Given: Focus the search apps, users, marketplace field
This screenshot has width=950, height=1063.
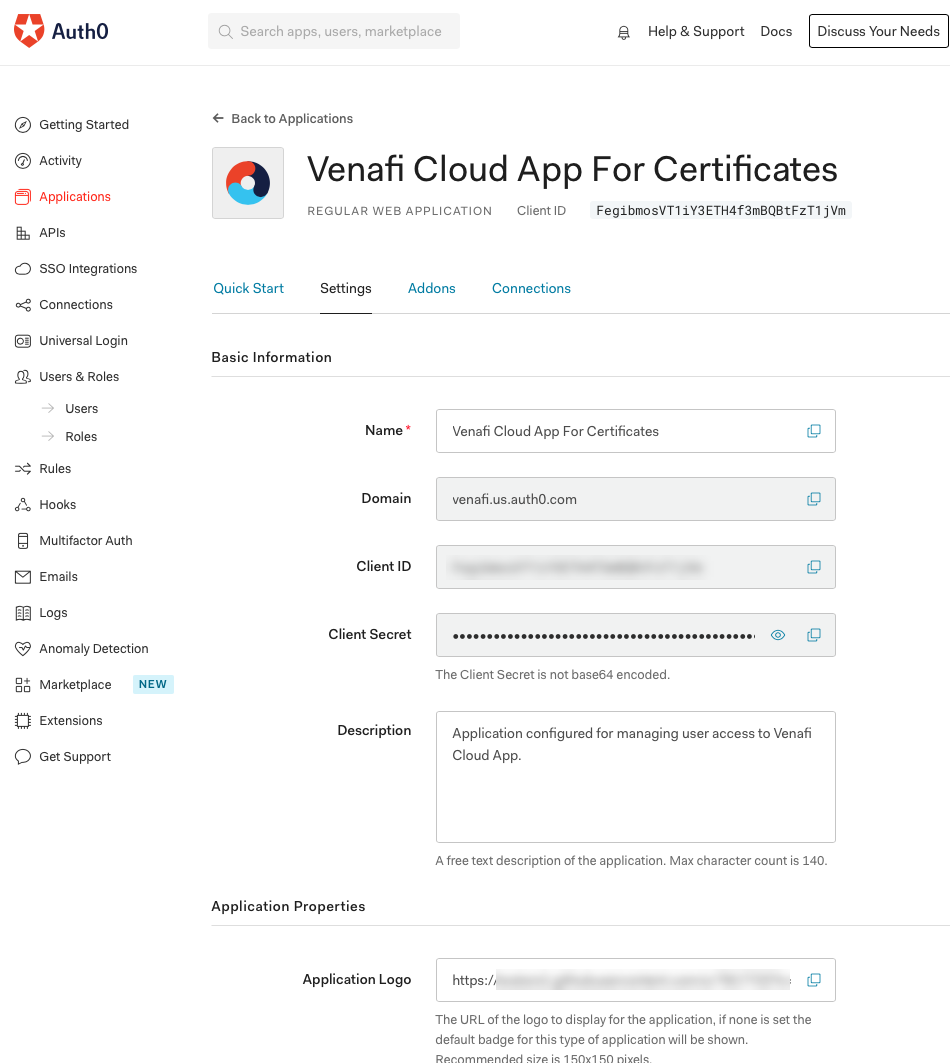Looking at the screenshot, I should tap(334, 31).
